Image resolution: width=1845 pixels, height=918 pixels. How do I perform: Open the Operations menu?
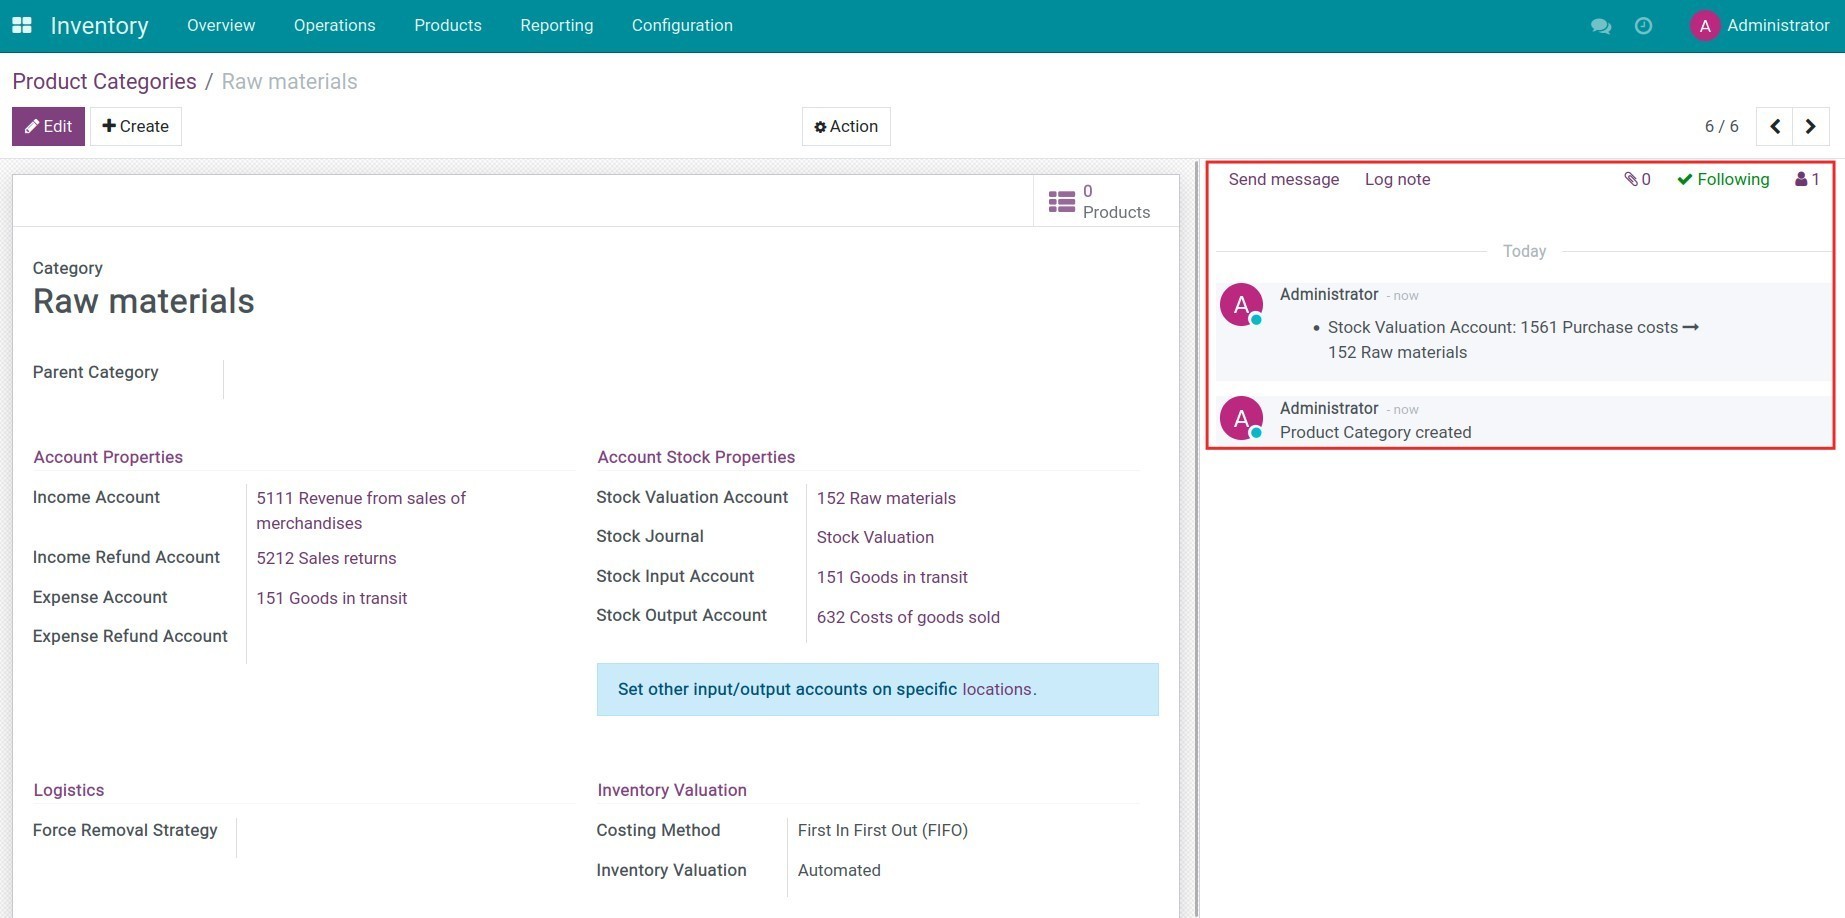coord(334,26)
